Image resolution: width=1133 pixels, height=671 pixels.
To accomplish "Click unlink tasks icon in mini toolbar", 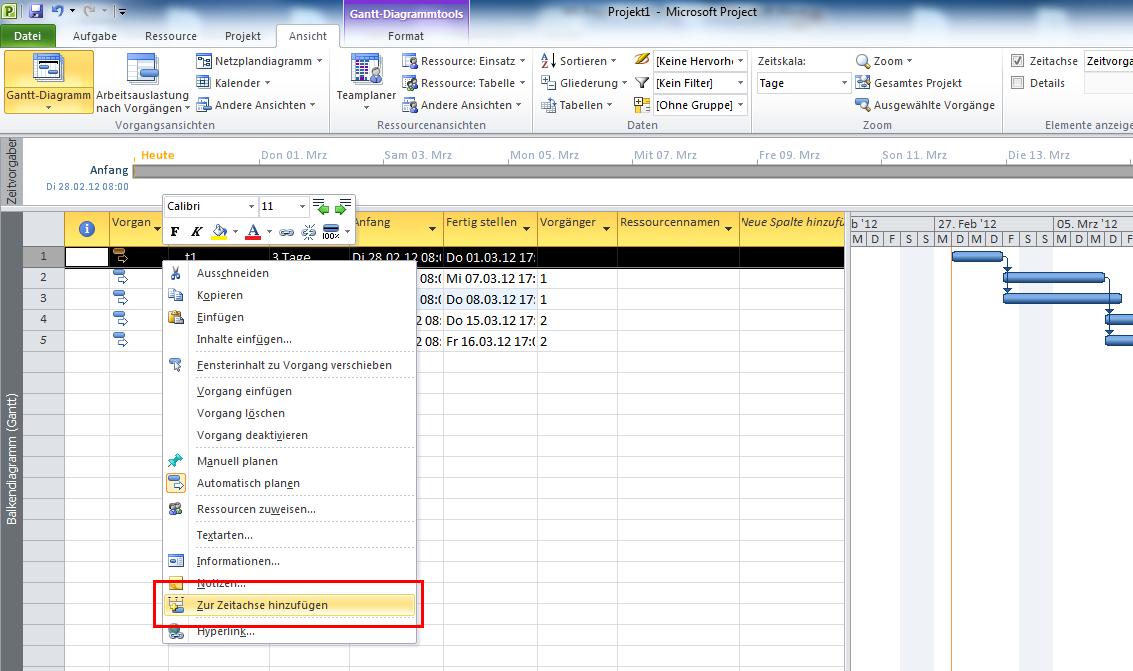I will [x=309, y=232].
